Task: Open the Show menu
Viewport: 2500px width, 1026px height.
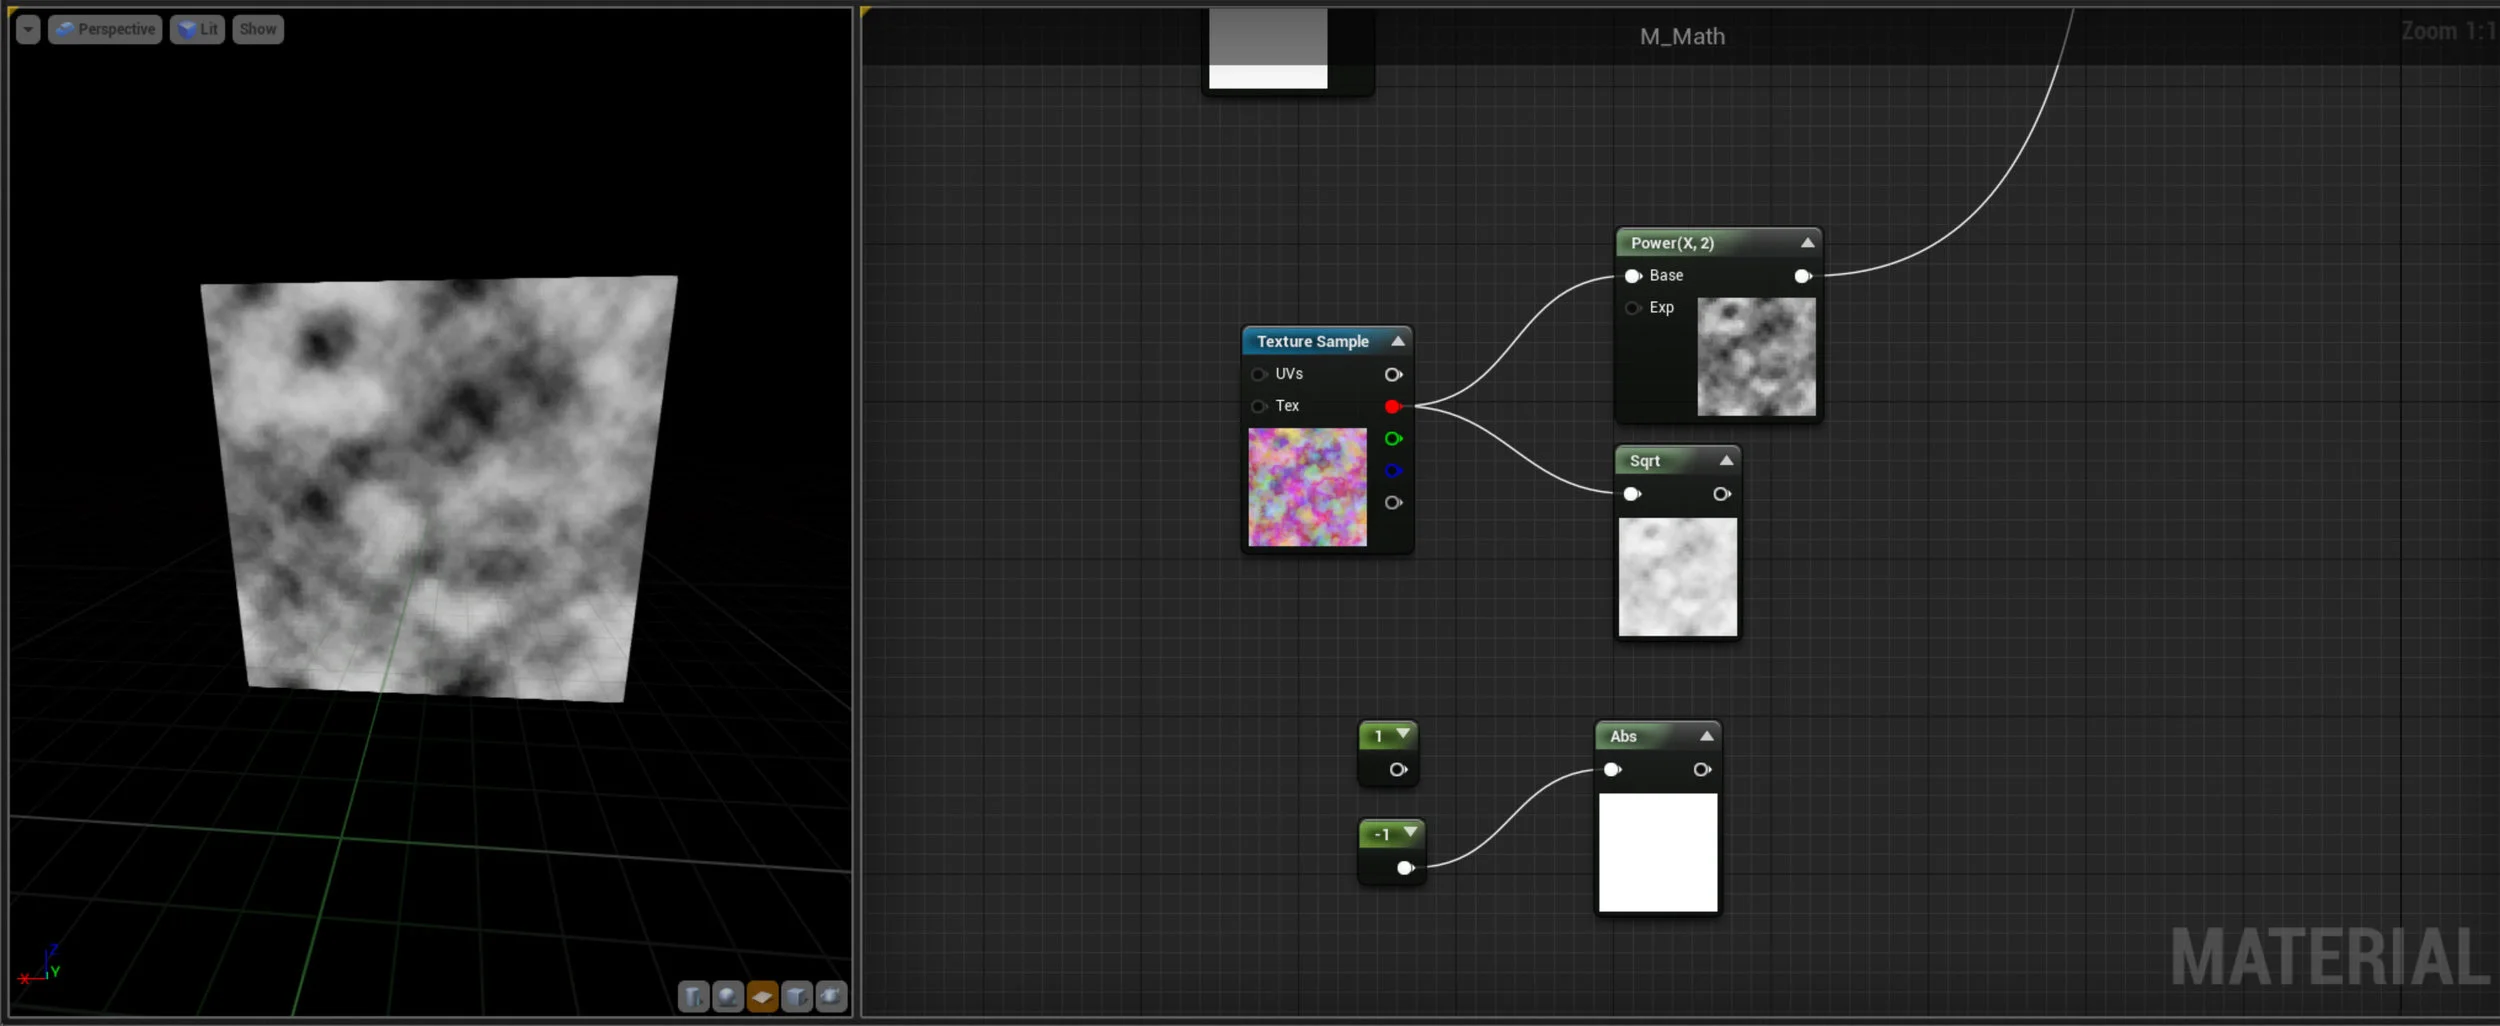Action: point(257,28)
